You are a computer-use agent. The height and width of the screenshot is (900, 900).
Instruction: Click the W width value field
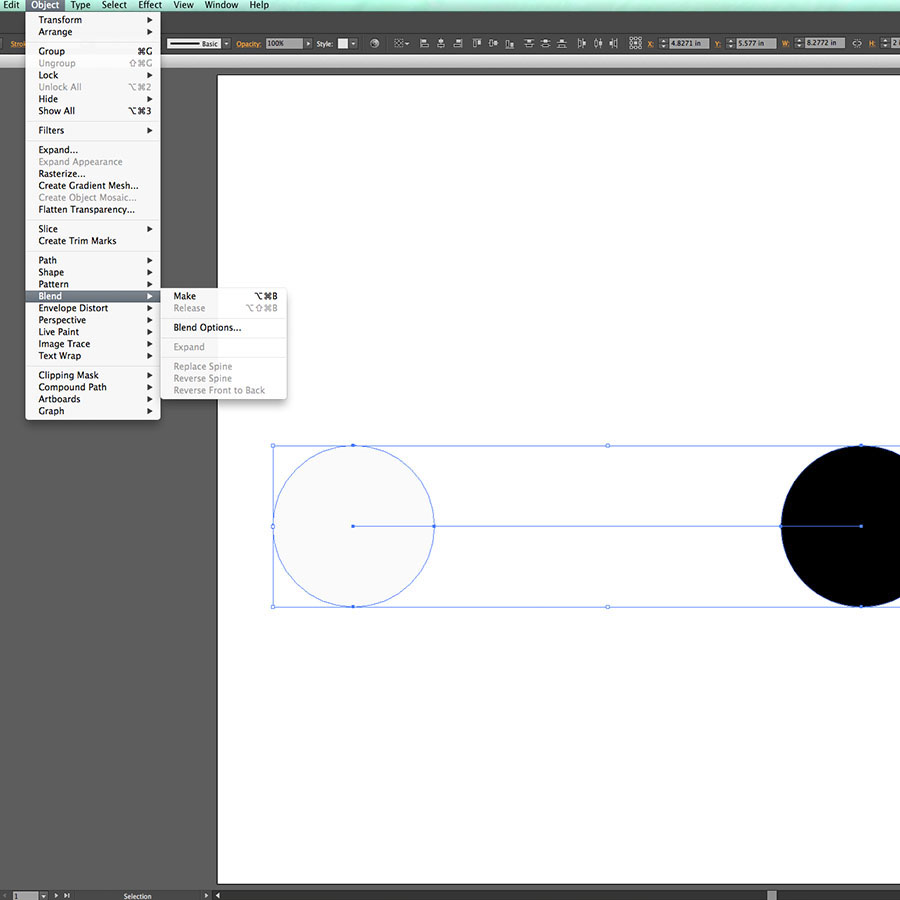point(824,43)
